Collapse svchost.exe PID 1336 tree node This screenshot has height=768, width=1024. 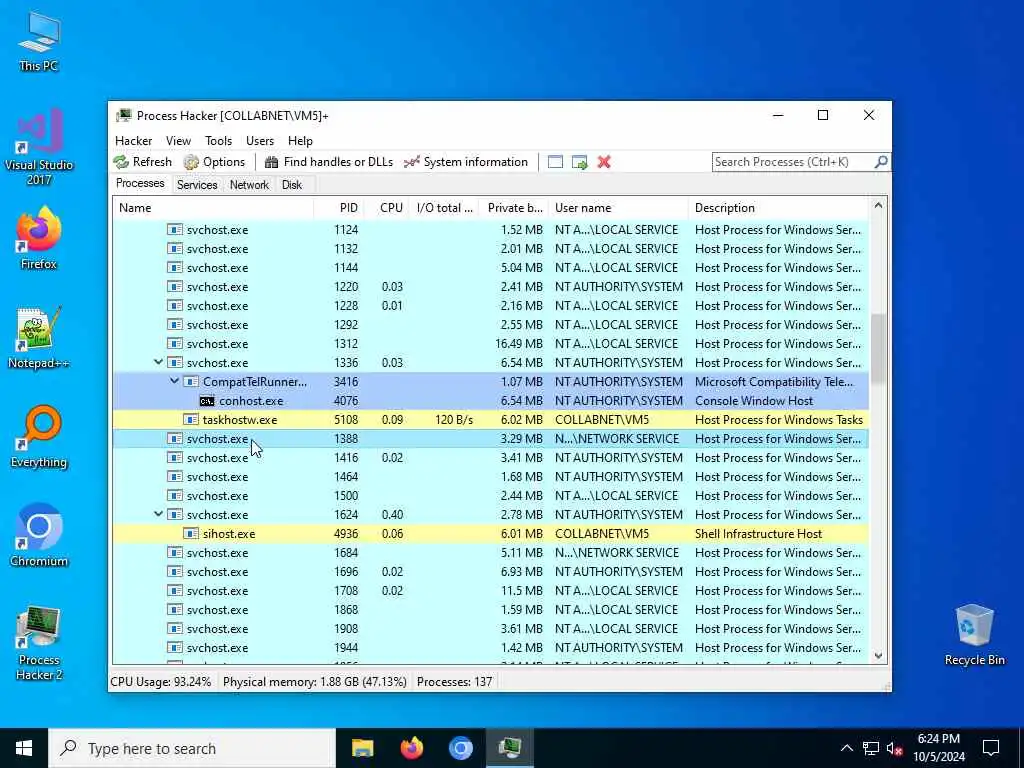point(158,362)
